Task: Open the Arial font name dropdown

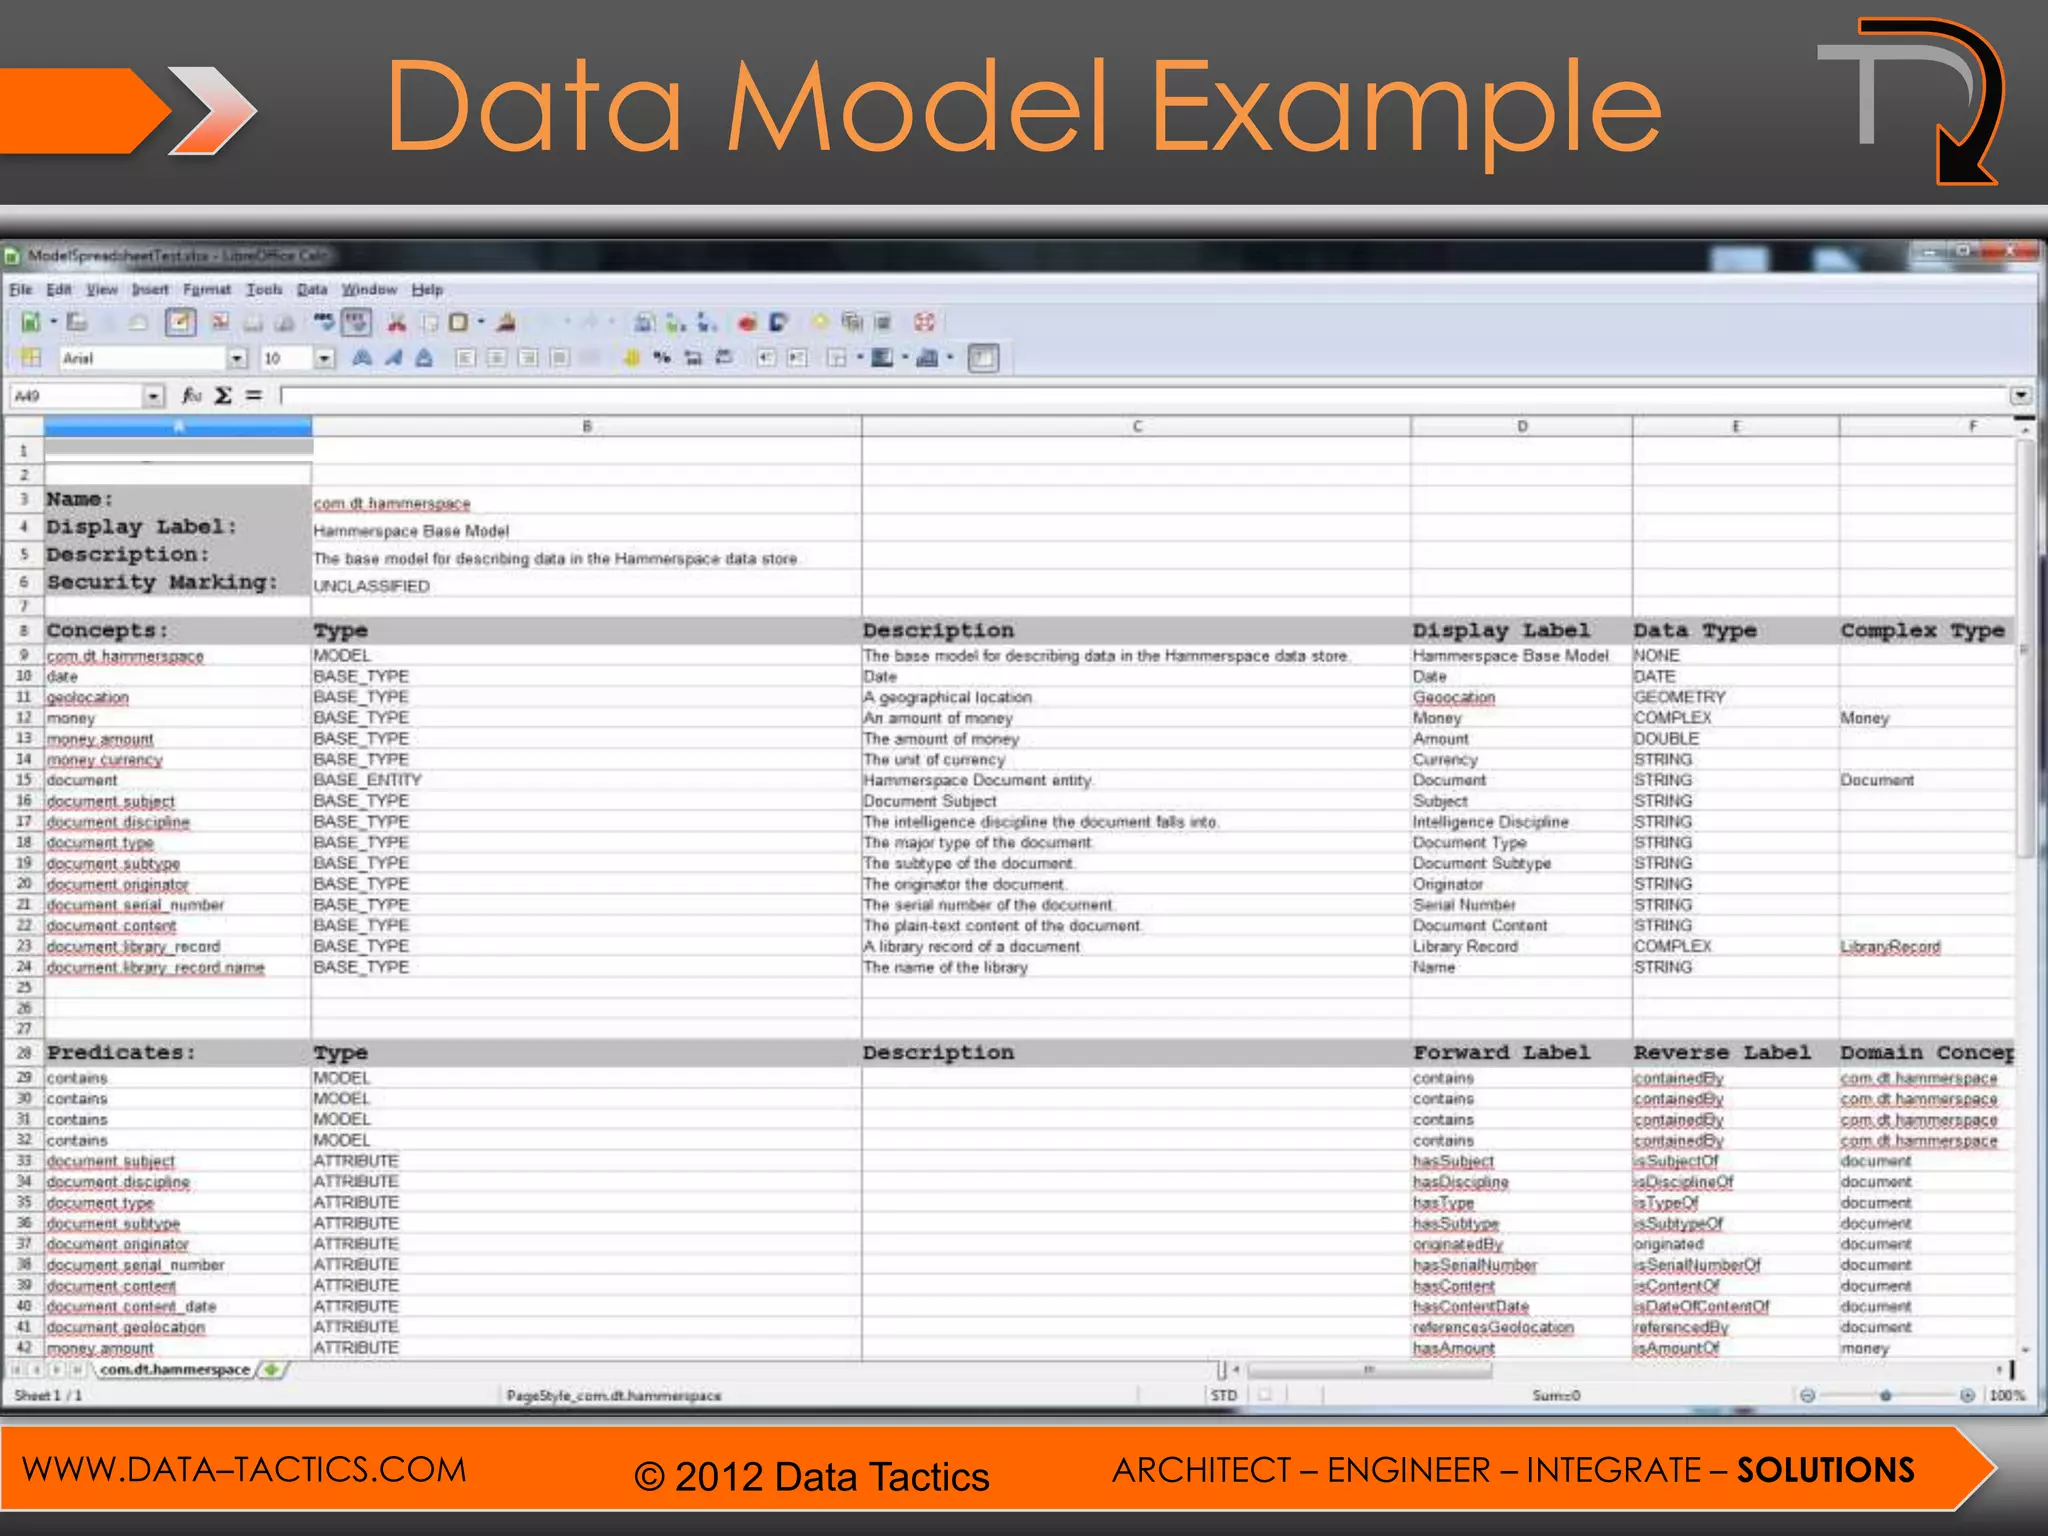Action: (237, 358)
